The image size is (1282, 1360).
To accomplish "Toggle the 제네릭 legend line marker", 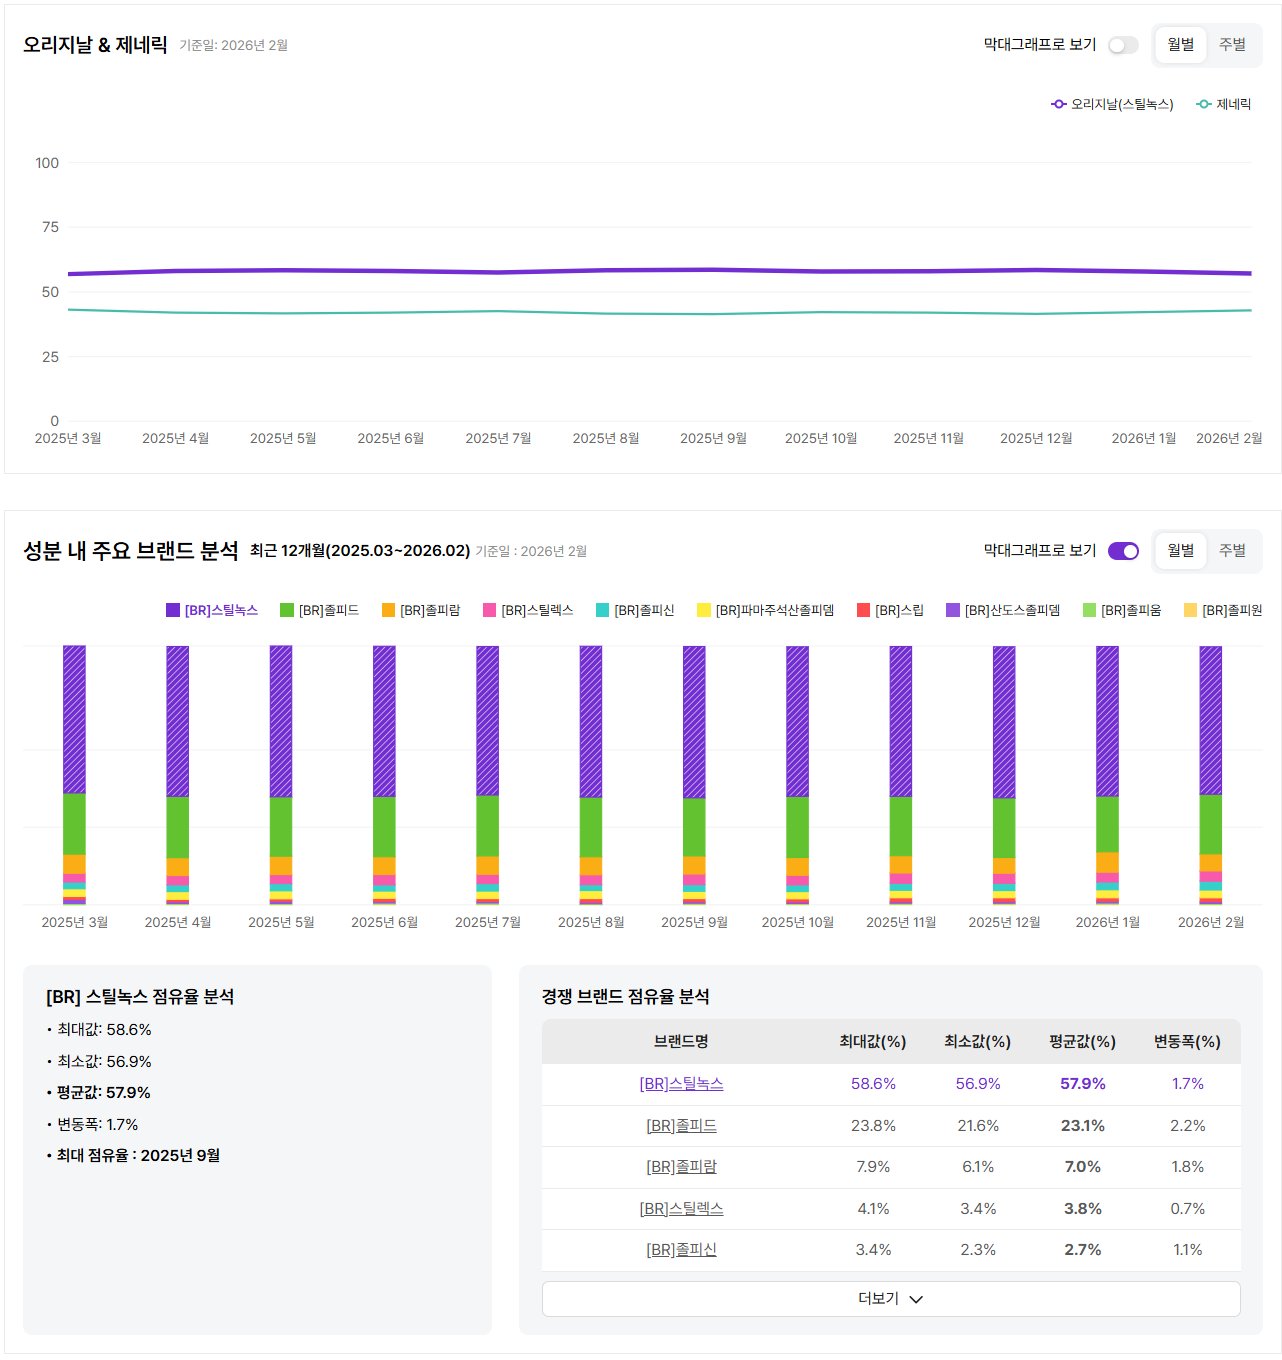I will 1204,104.
